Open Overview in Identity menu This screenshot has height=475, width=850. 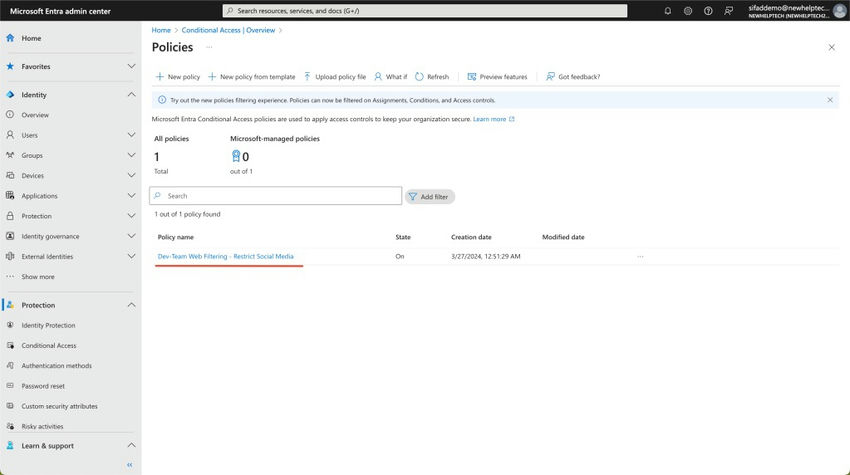(35, 115)
